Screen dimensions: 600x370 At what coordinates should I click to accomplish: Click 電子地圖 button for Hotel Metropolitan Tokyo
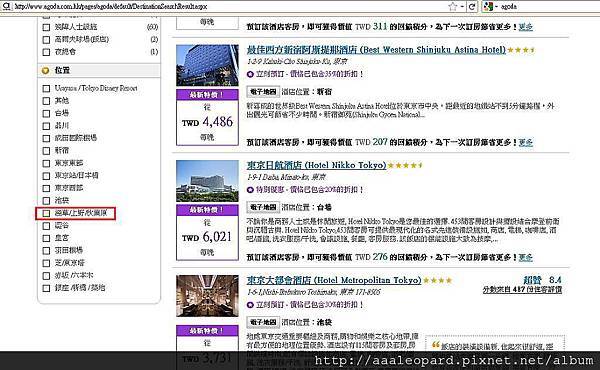tap(263, 323)
